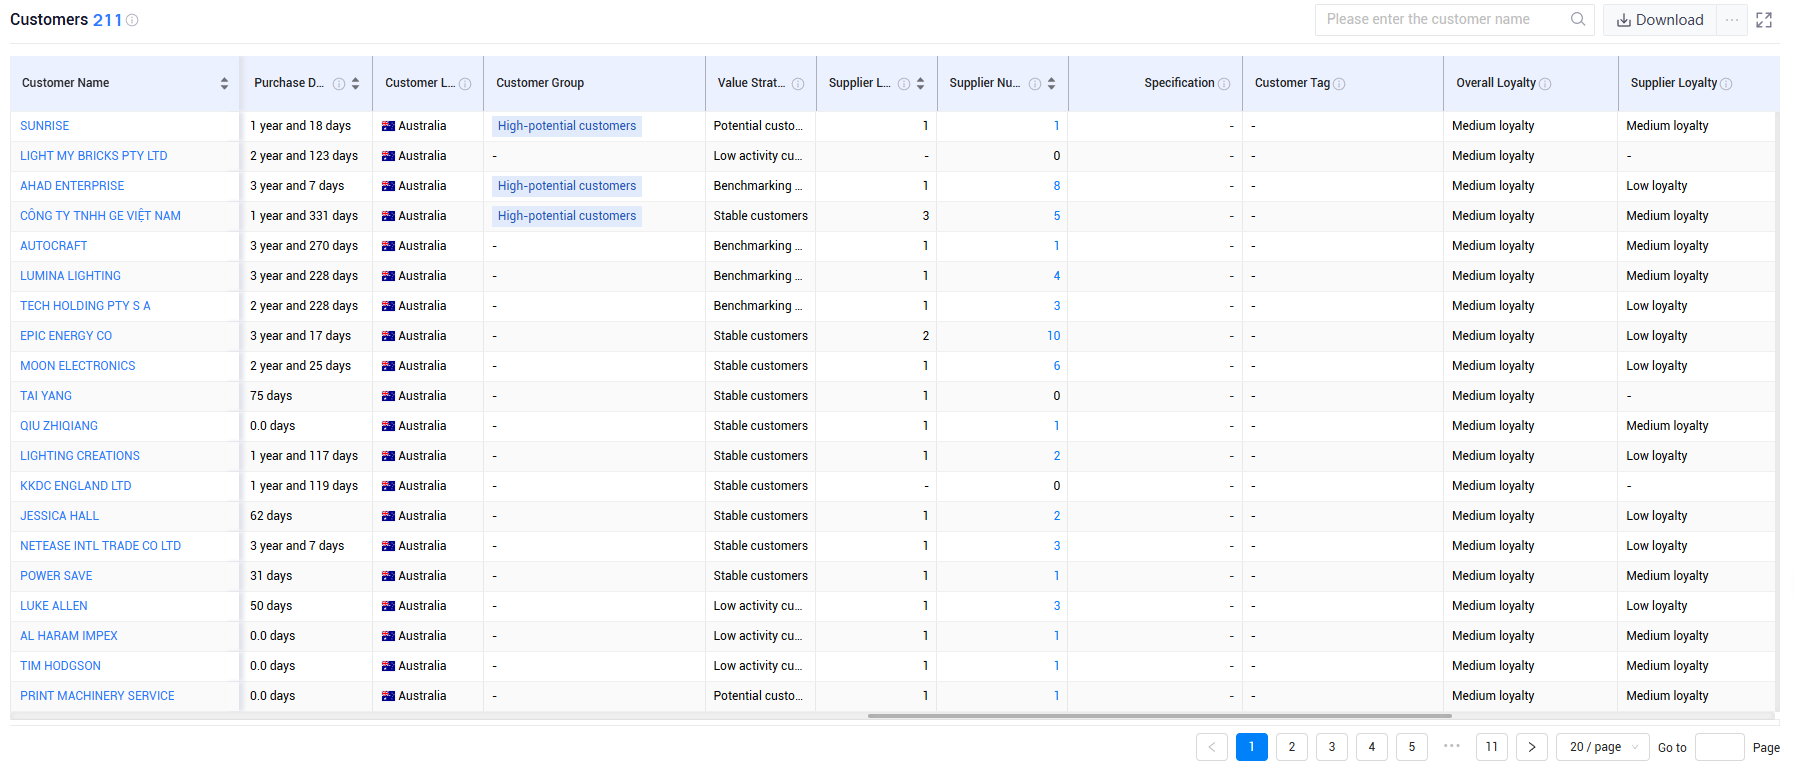
Task: Click the Value Strat... info icon
Action: coord(798,84)
